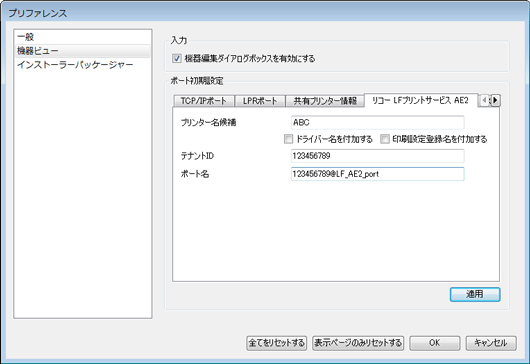Click the プリンター名候補 field containing ABC
The height and width of the screenshot is (364, 530).
[378, 122]
